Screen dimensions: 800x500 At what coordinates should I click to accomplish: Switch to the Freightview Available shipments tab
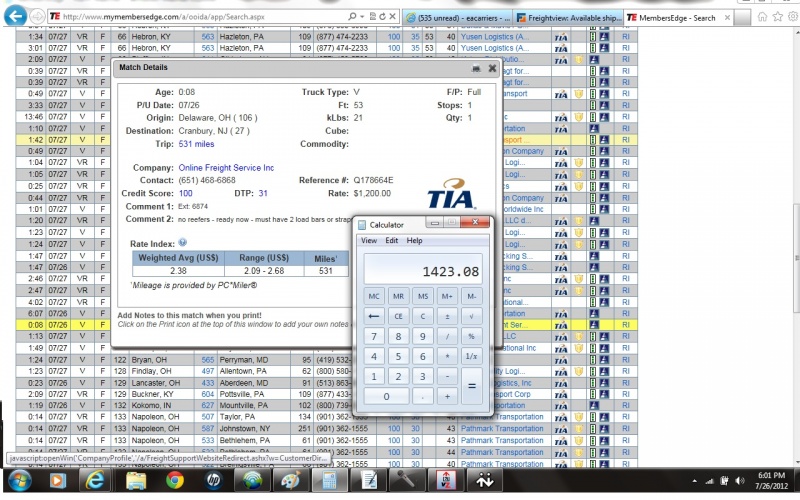tap(568, 18)
